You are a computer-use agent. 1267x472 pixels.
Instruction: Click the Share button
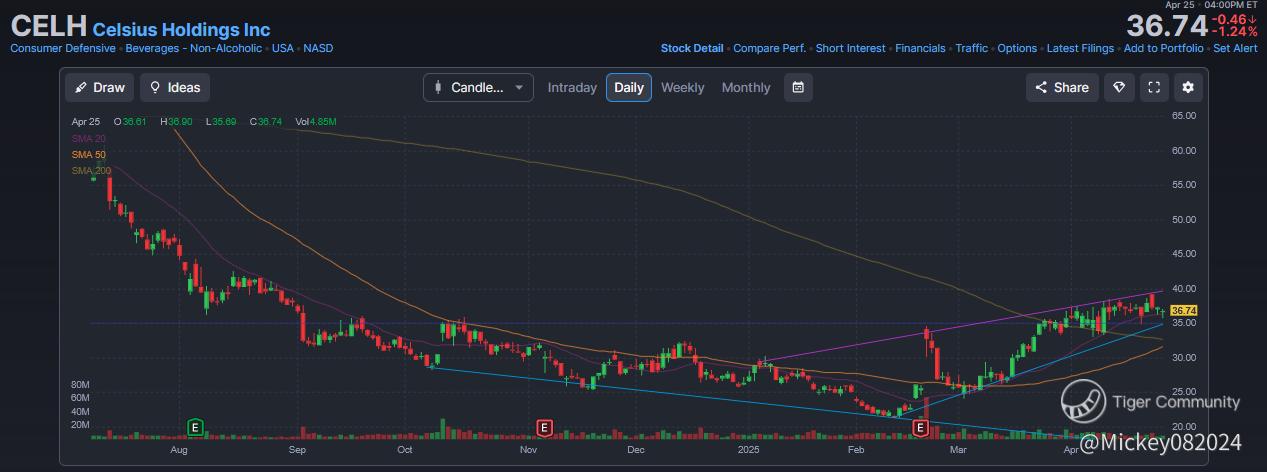coord(1062,87)
